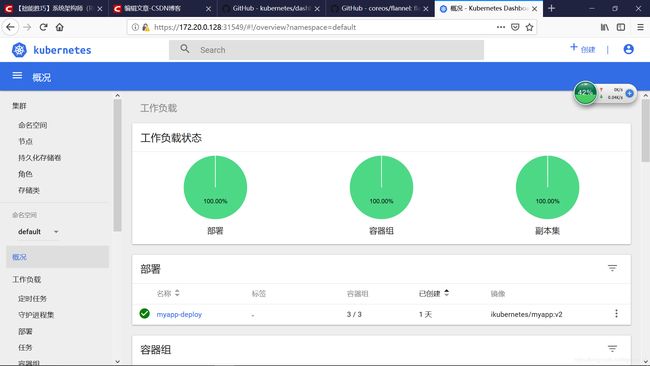
Task: Open 守护进程集 daemon sets in sidebar
Action: (x=36, y=315)
